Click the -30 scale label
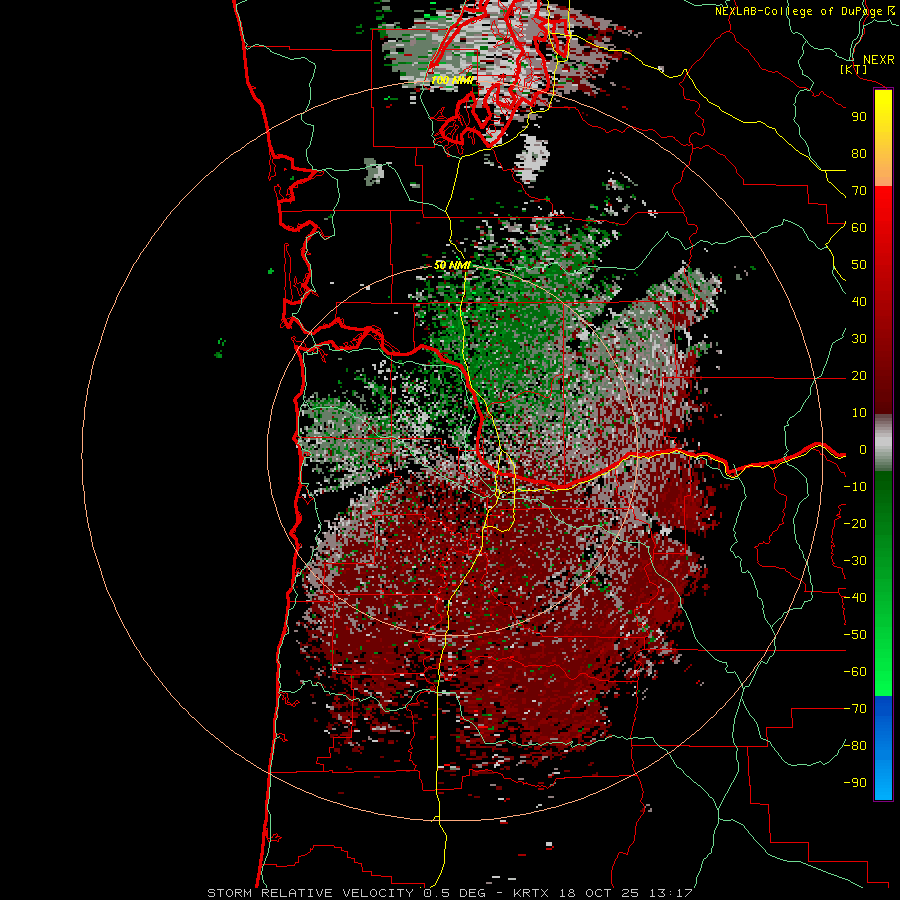This screenshot has width=900, height=900. pyautogui.click(x=855, y=561)
